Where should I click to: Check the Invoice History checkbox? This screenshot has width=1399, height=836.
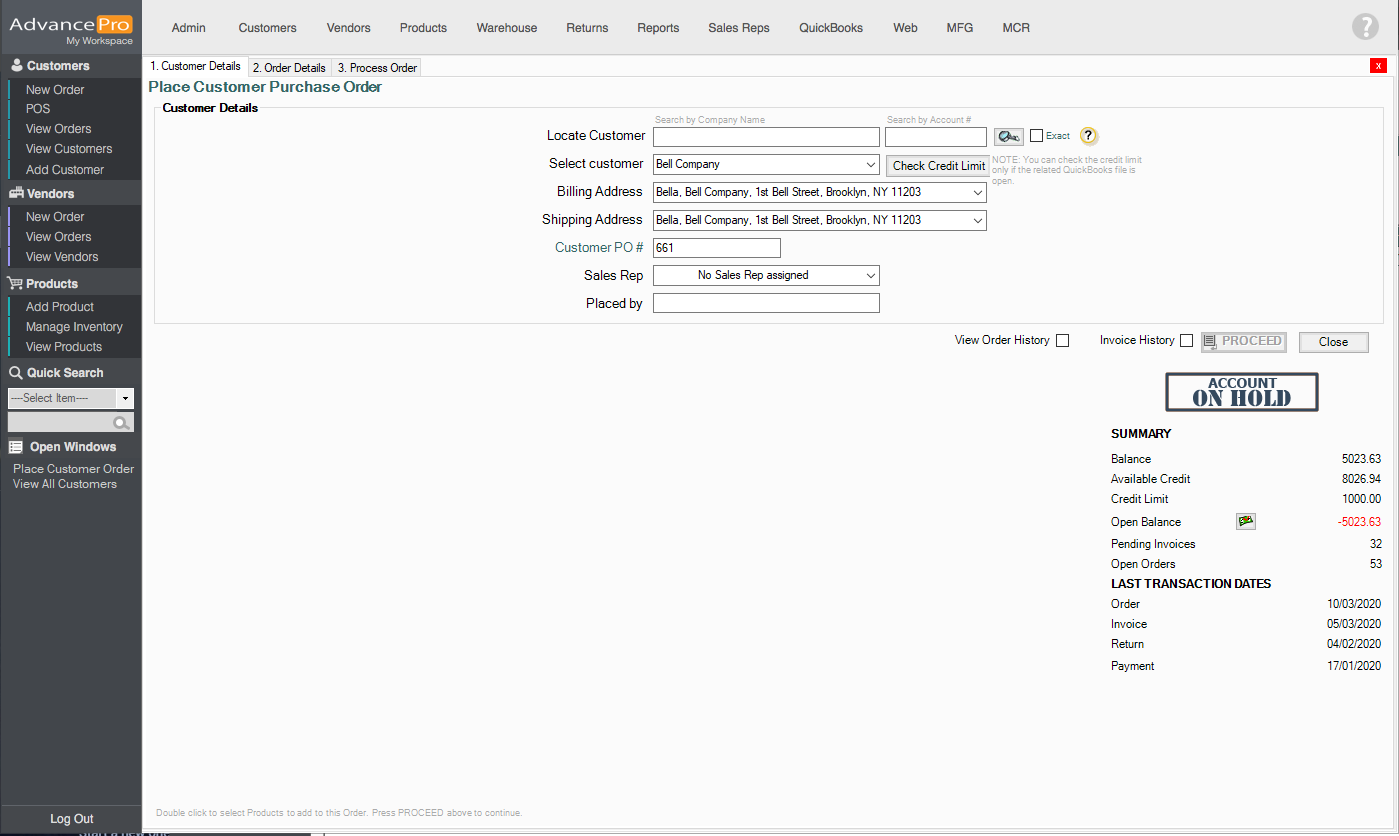click(x=1186, y=340)
